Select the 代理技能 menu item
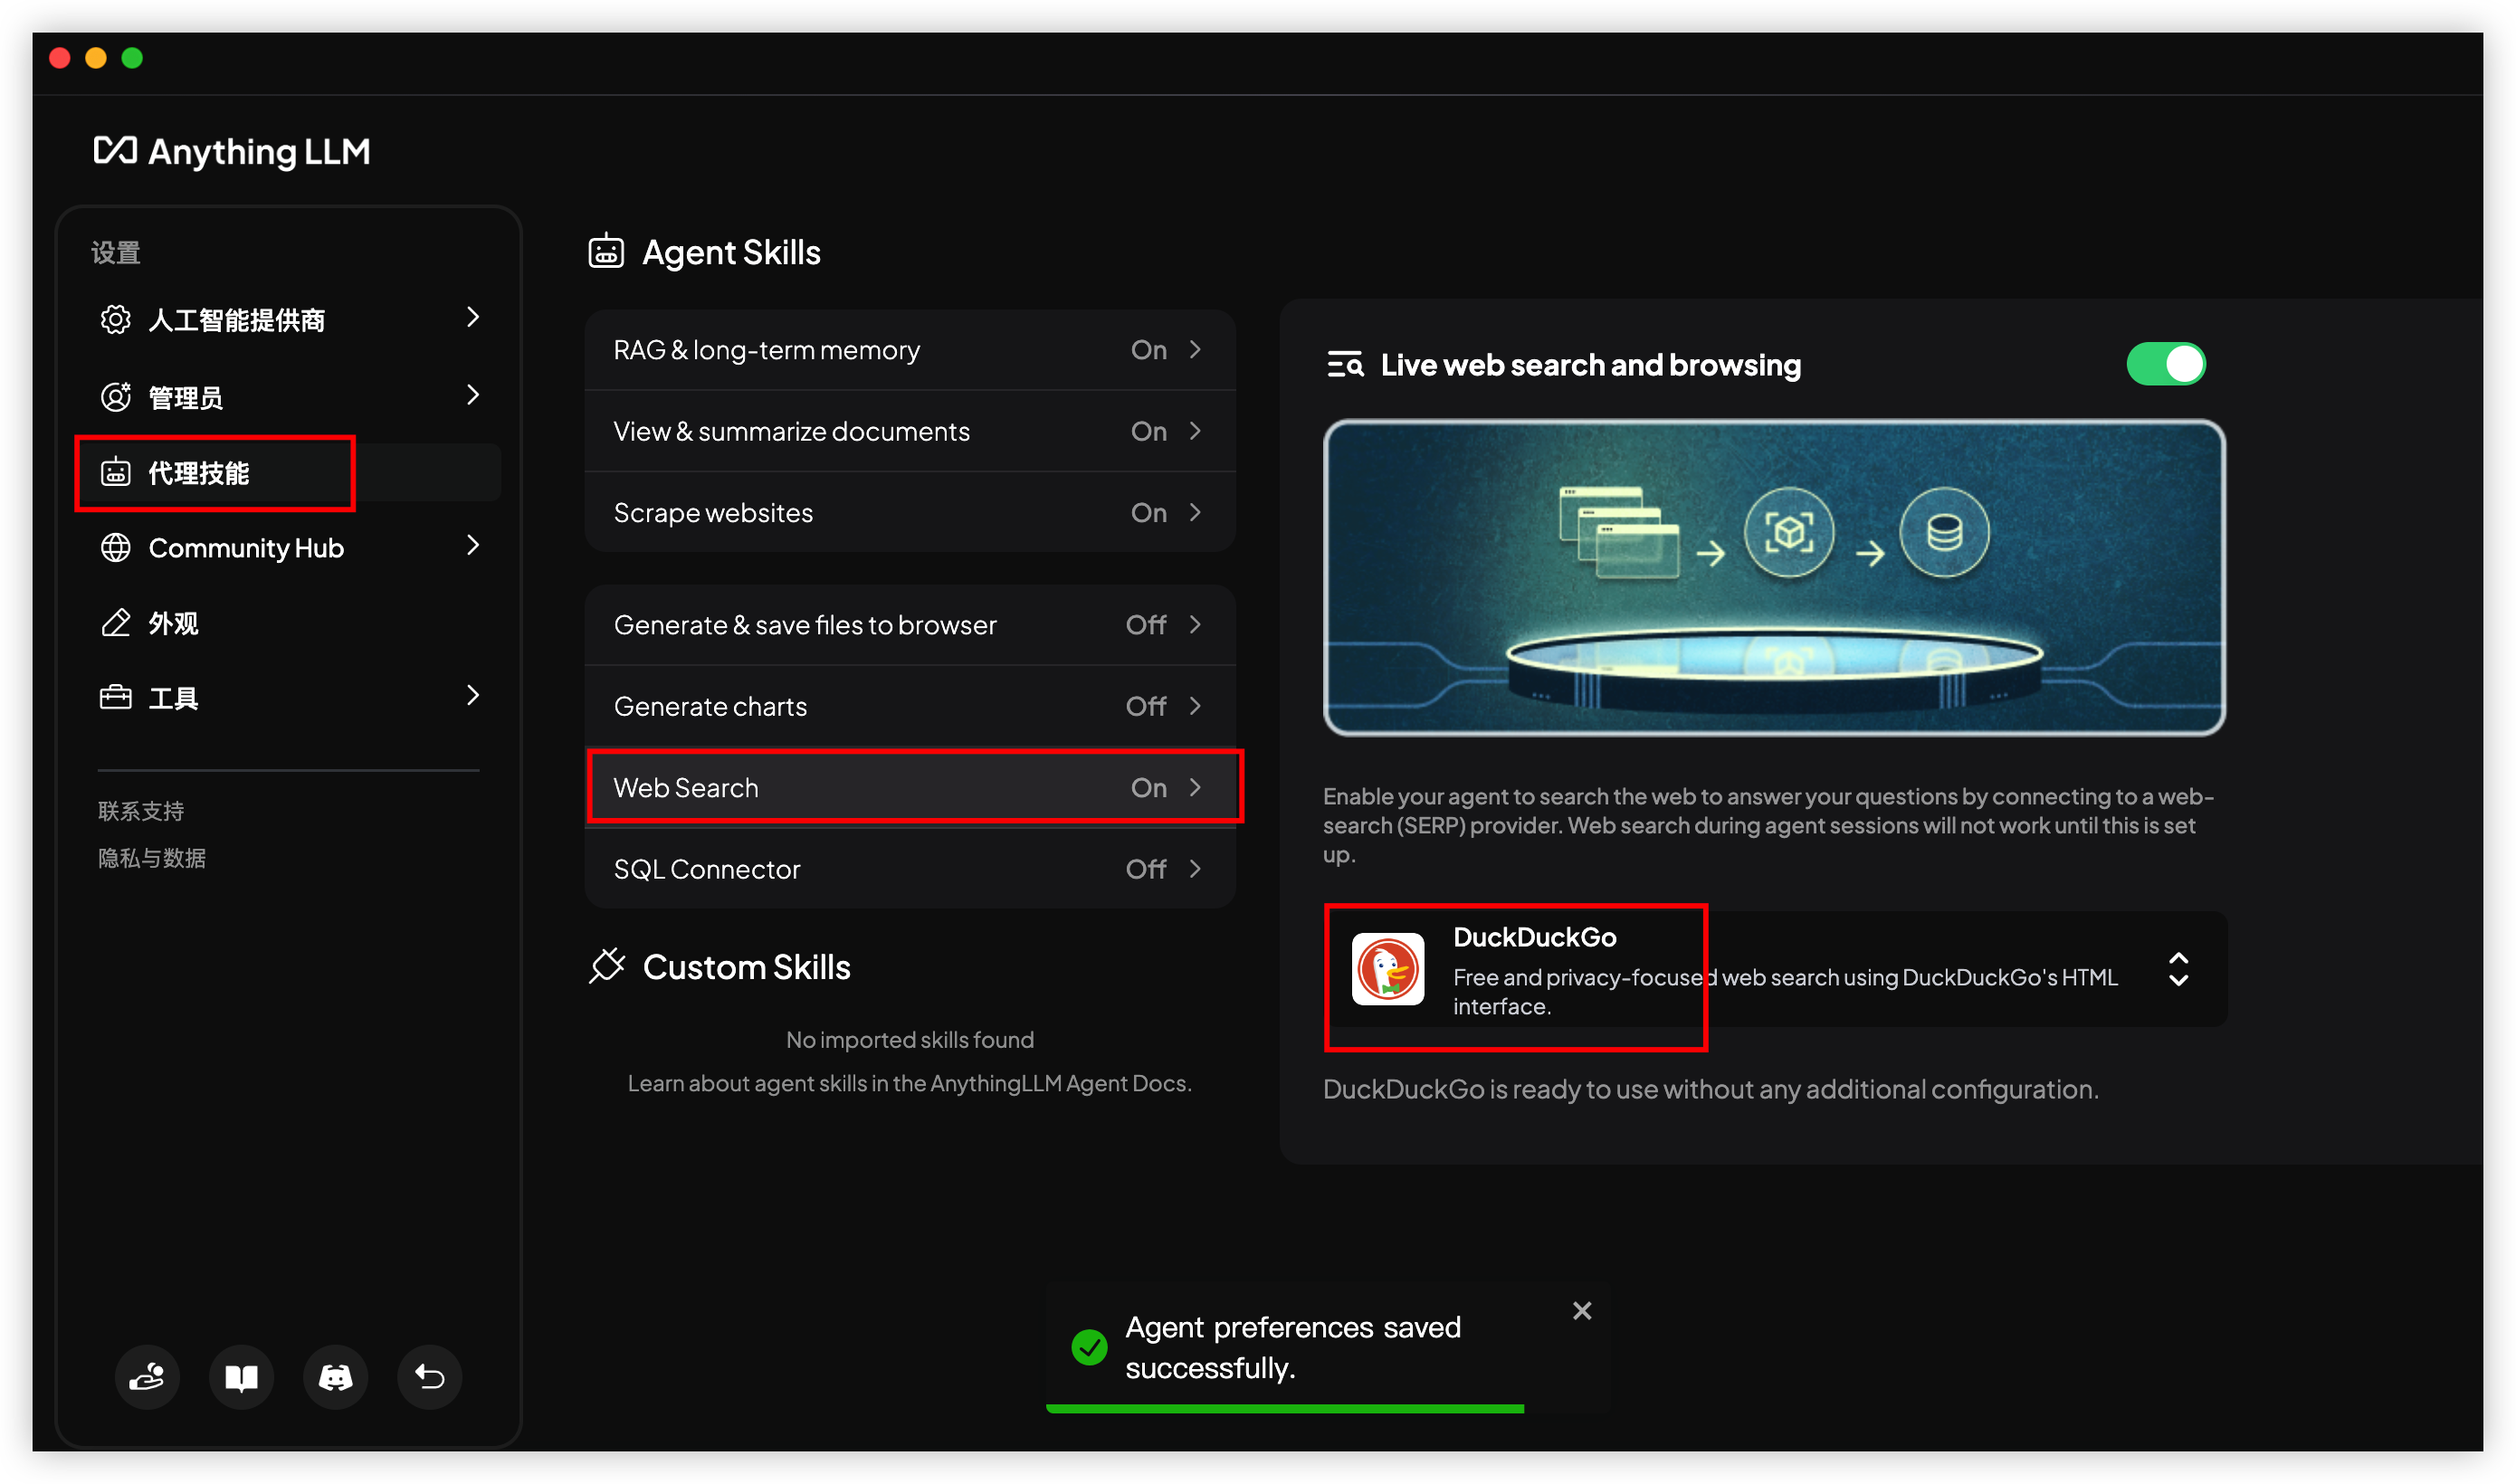Viewport: 2516px width, 1484px height. 199,473
